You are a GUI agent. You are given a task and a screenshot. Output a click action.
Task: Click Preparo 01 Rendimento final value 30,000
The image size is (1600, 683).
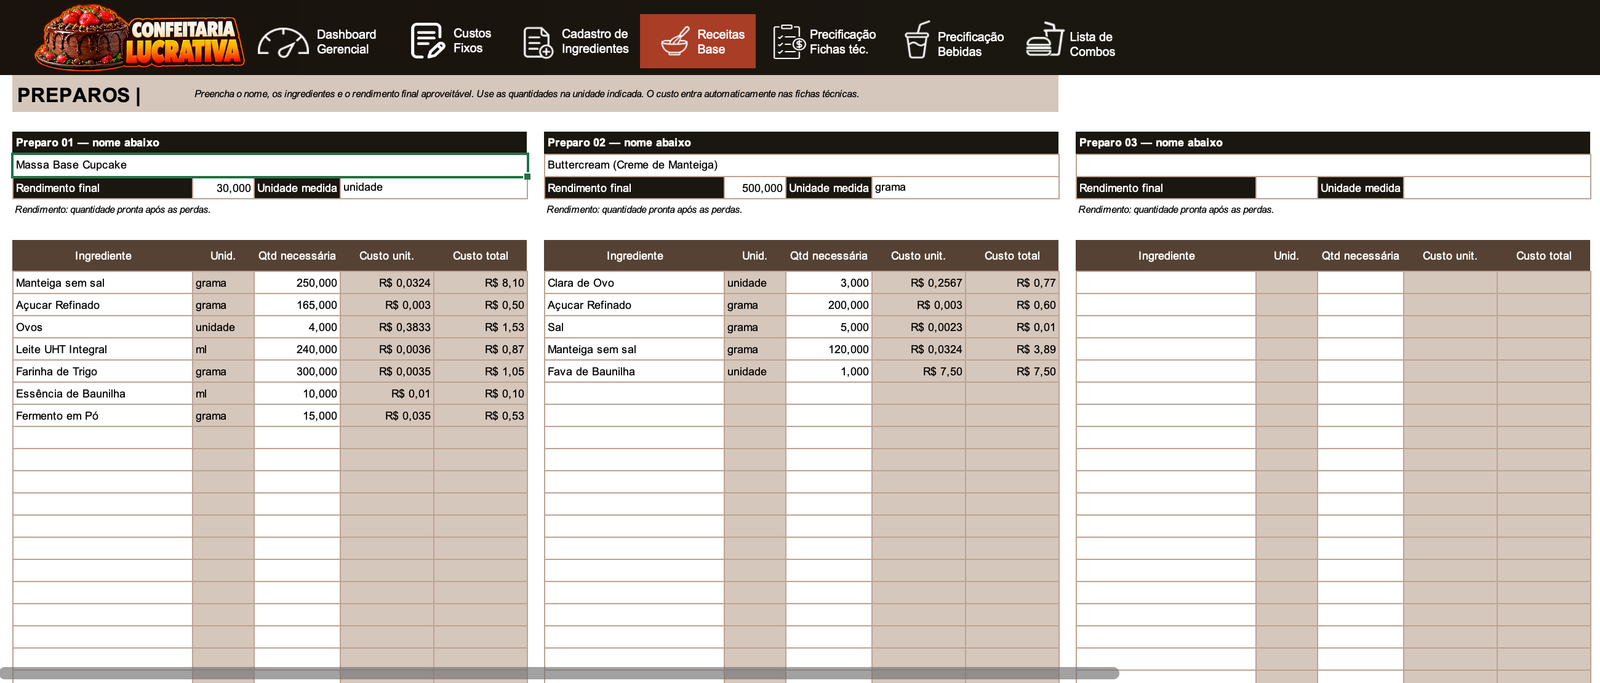[223, 188]
